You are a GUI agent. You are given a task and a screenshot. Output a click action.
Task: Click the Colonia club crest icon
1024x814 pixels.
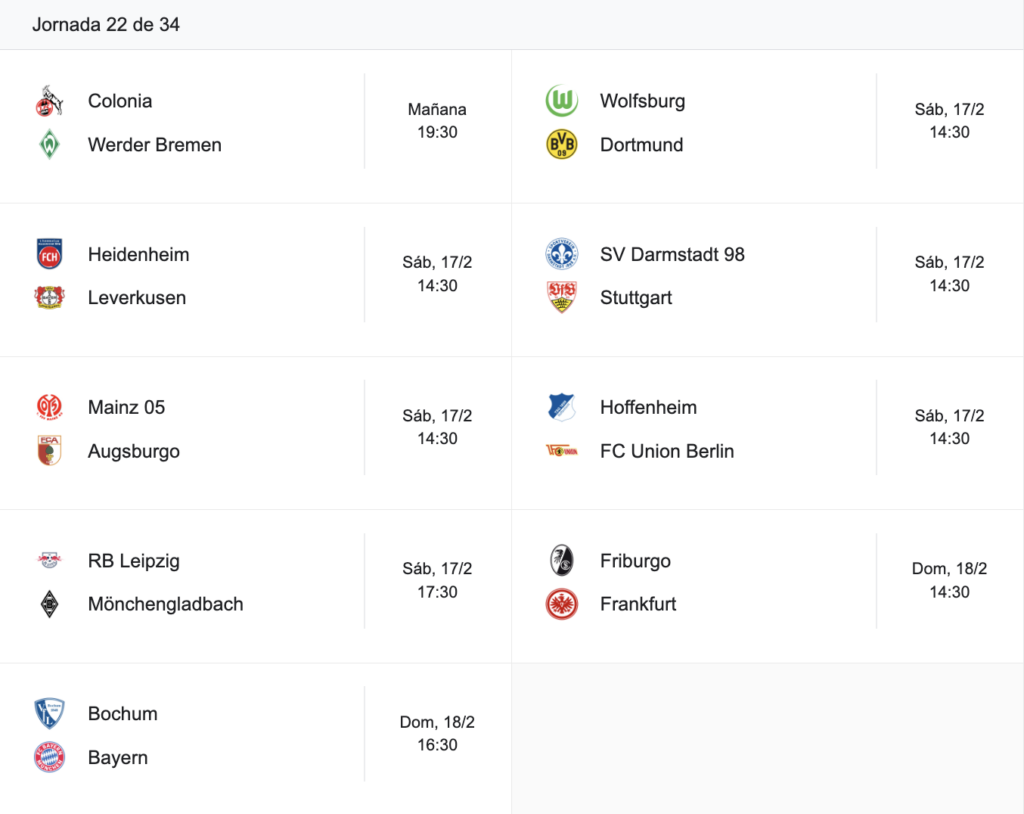49,101
